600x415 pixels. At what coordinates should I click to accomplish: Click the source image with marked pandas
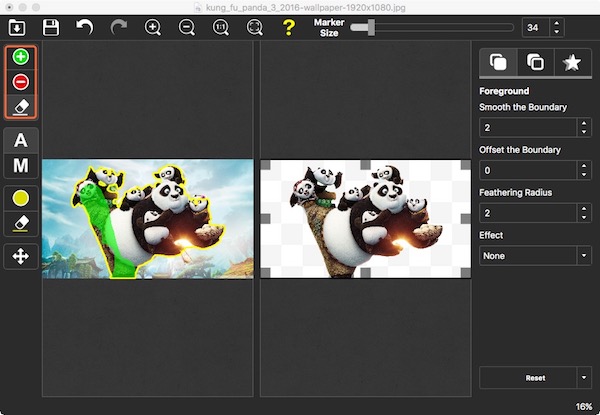click(148, 219)
